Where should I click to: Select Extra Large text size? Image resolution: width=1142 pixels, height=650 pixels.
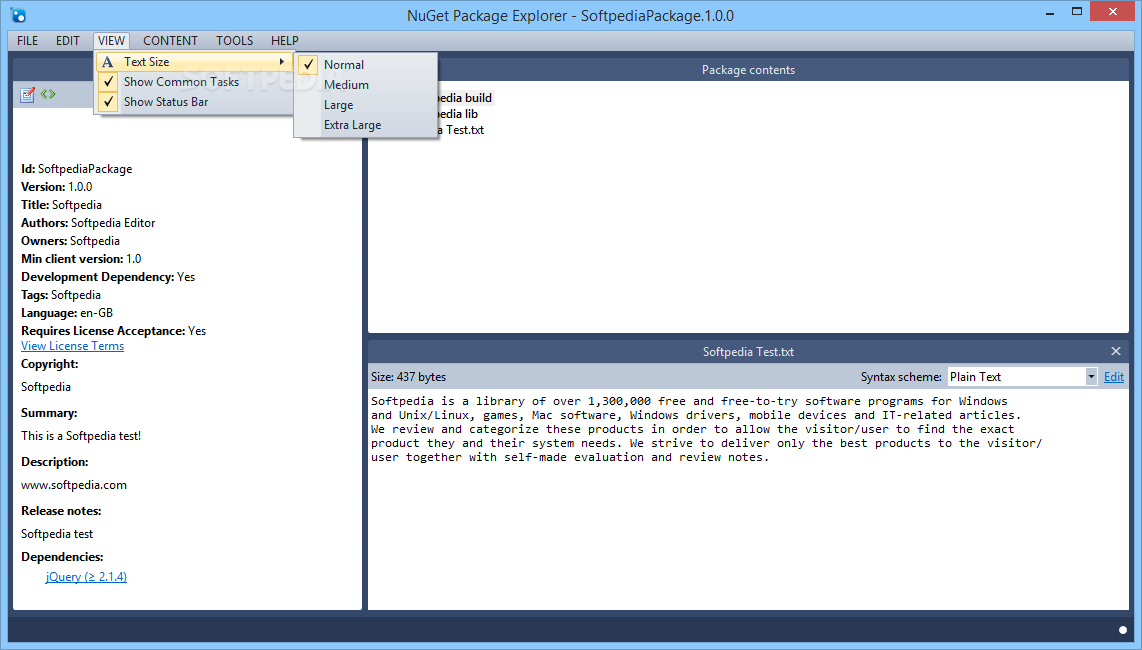[366, 125]
